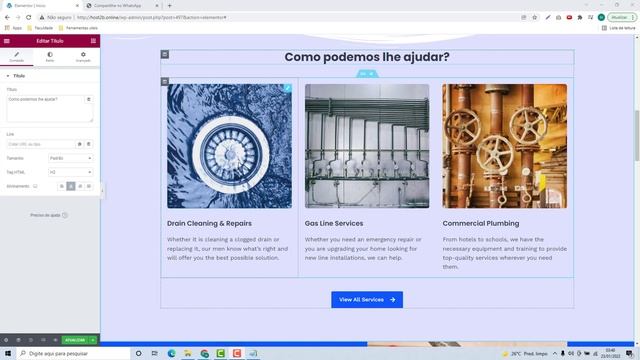The image size is (640, 360).
Task: Select the drain cleaning image
Action: point(229,146)
